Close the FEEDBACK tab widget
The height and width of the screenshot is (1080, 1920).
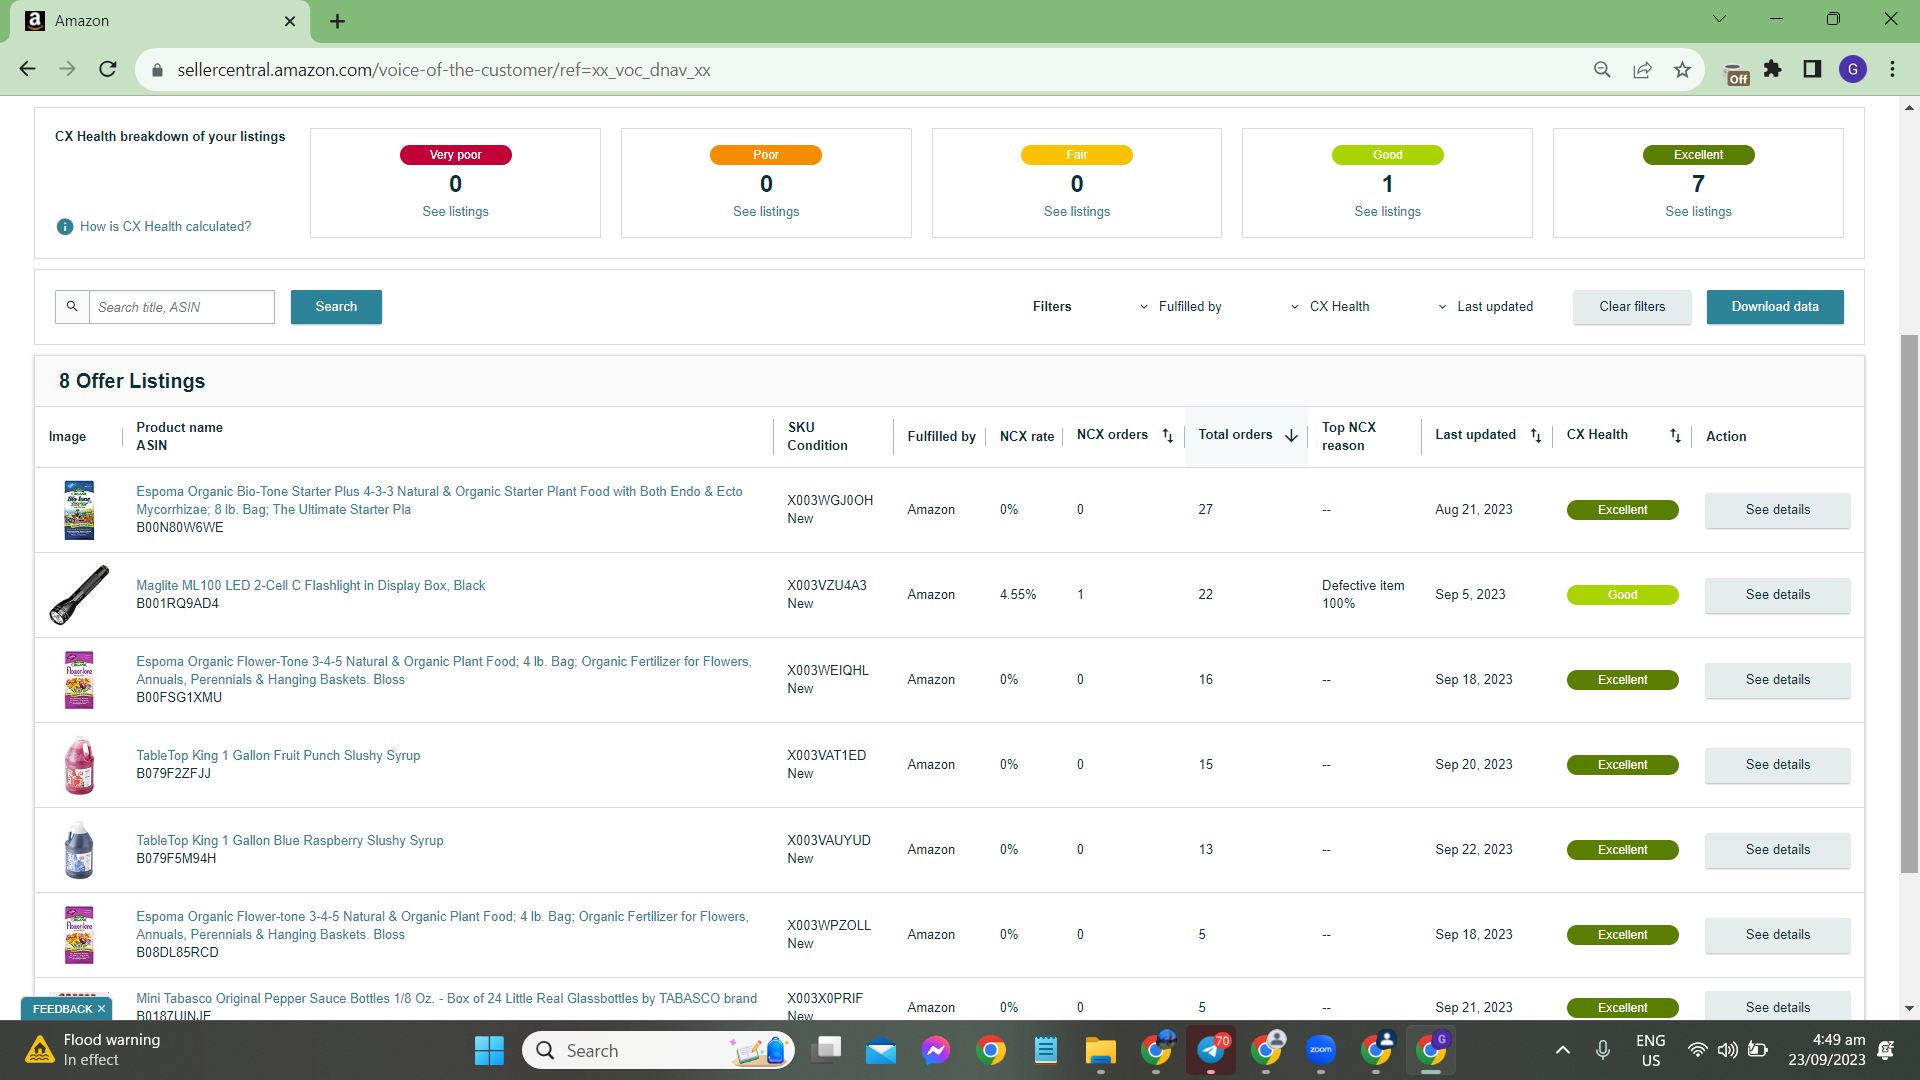101,1009
